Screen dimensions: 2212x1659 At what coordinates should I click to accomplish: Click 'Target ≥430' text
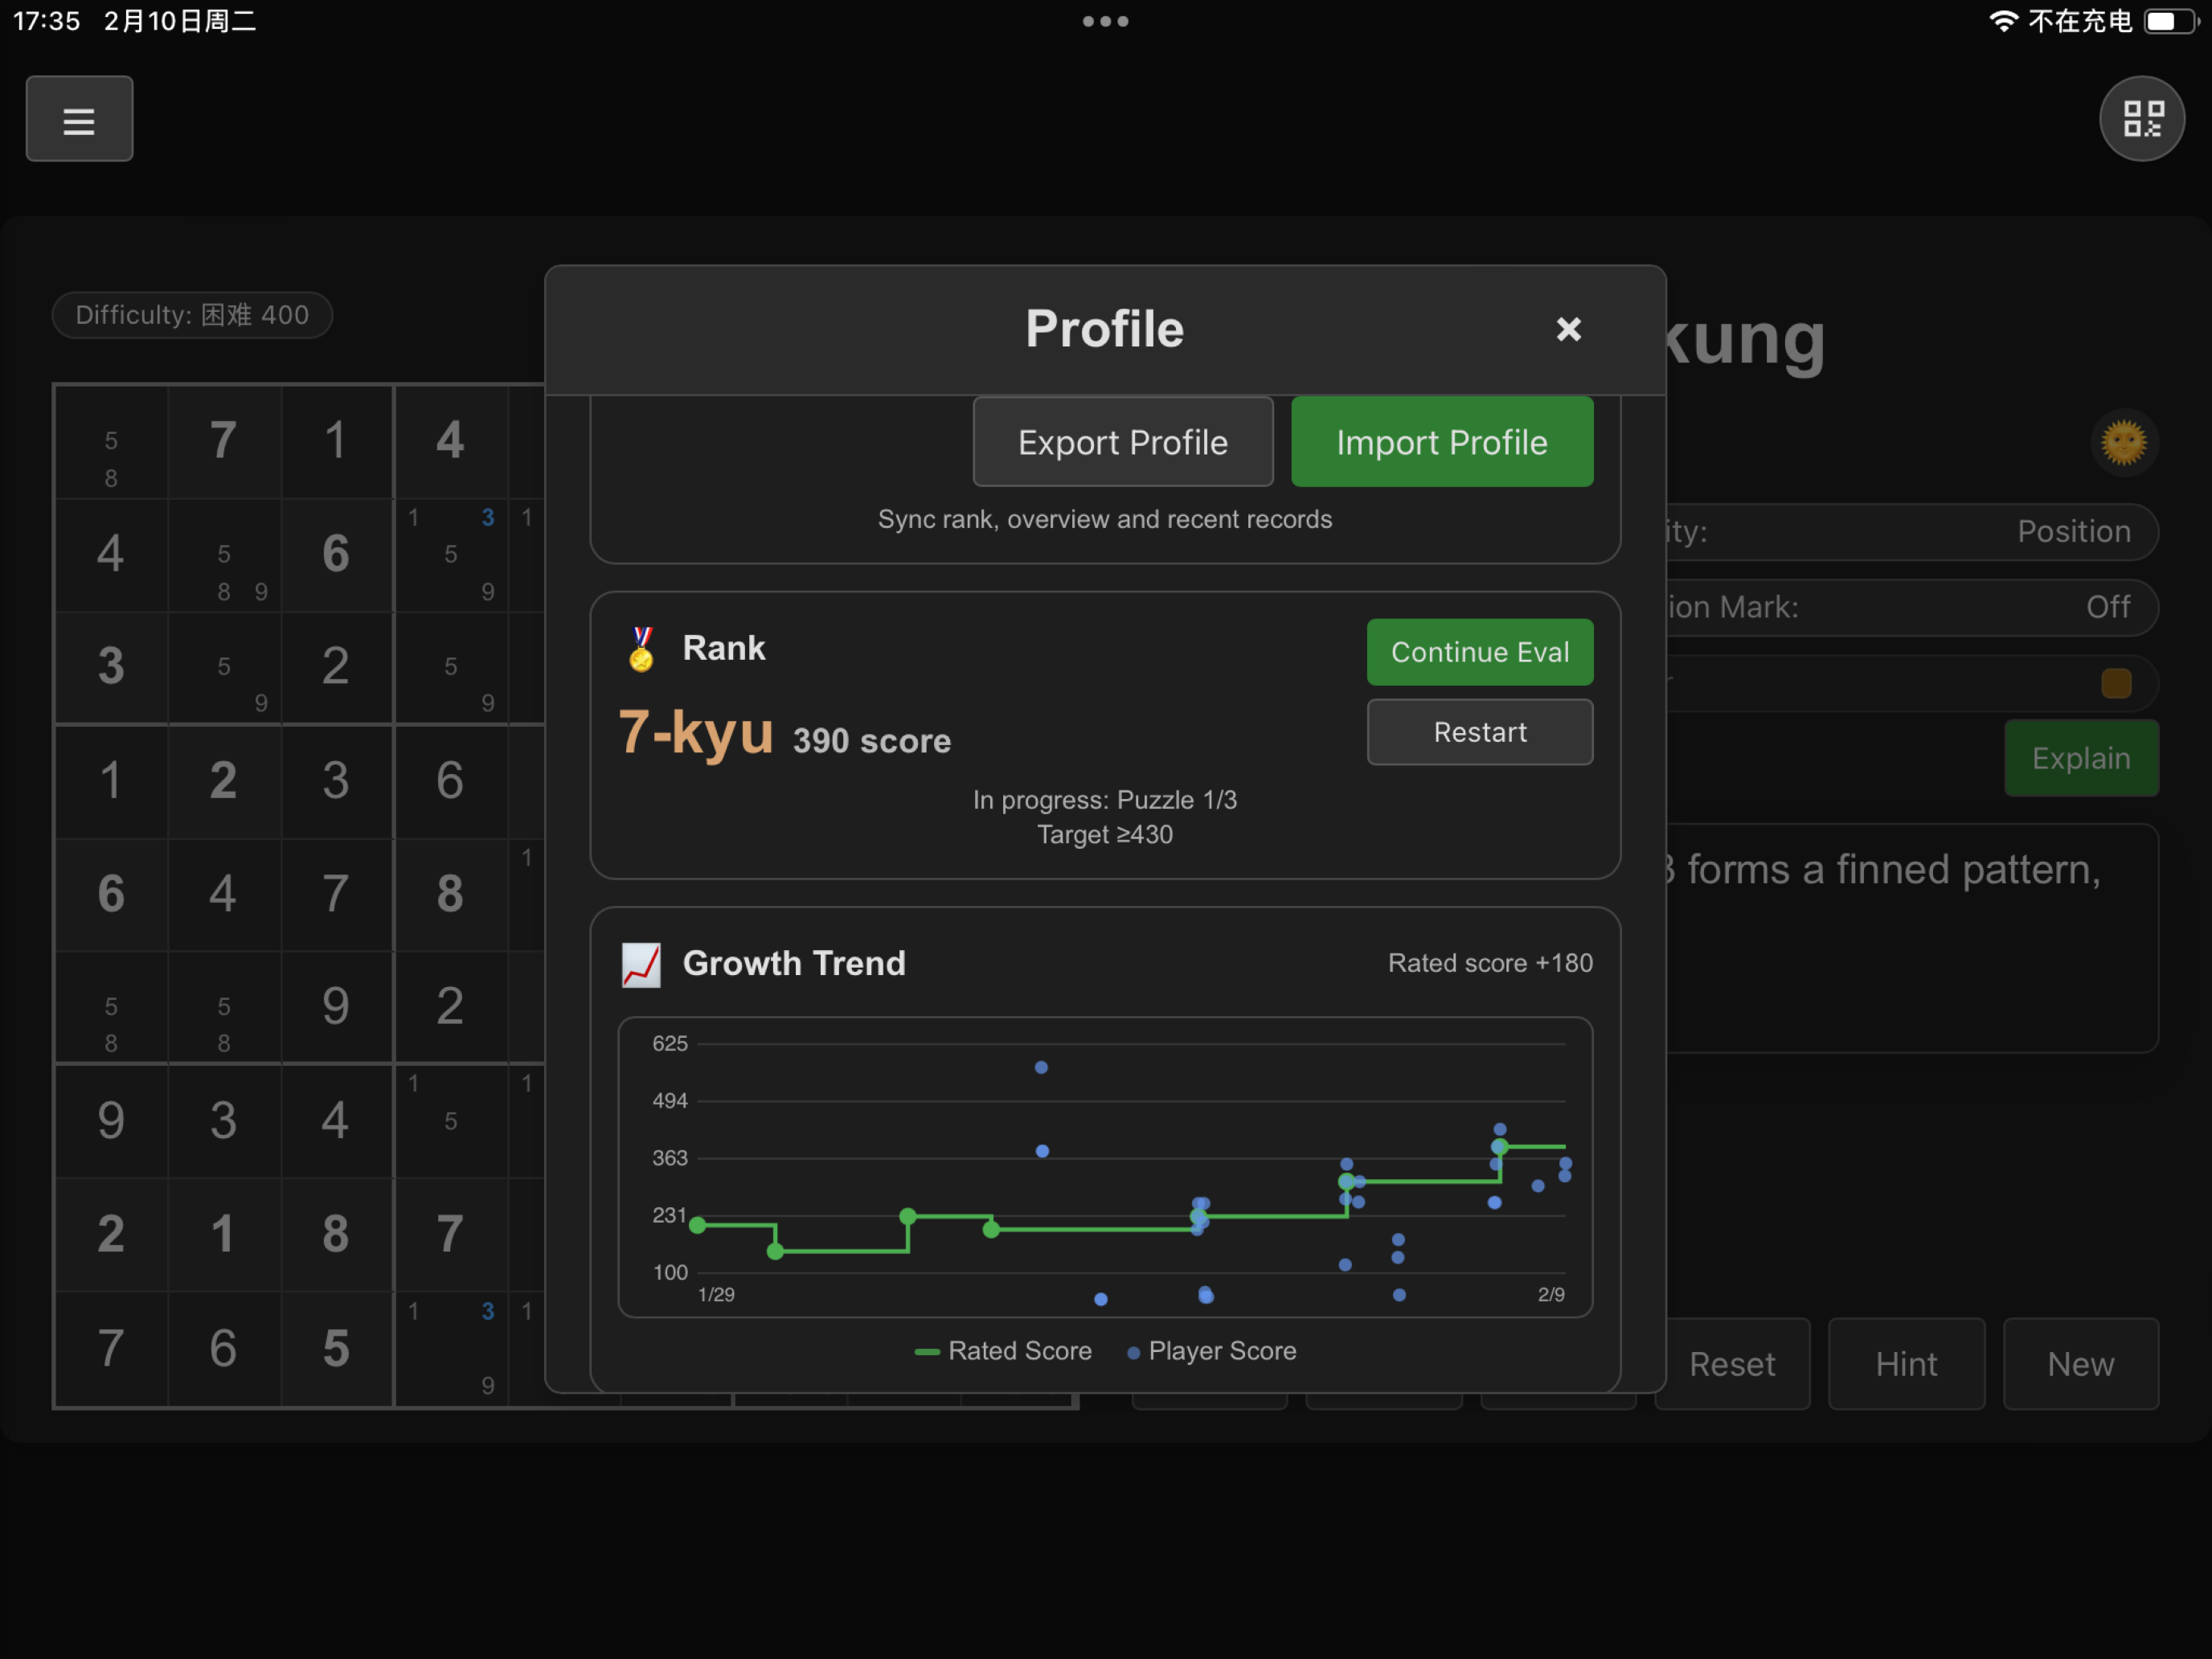[1105, 834]
